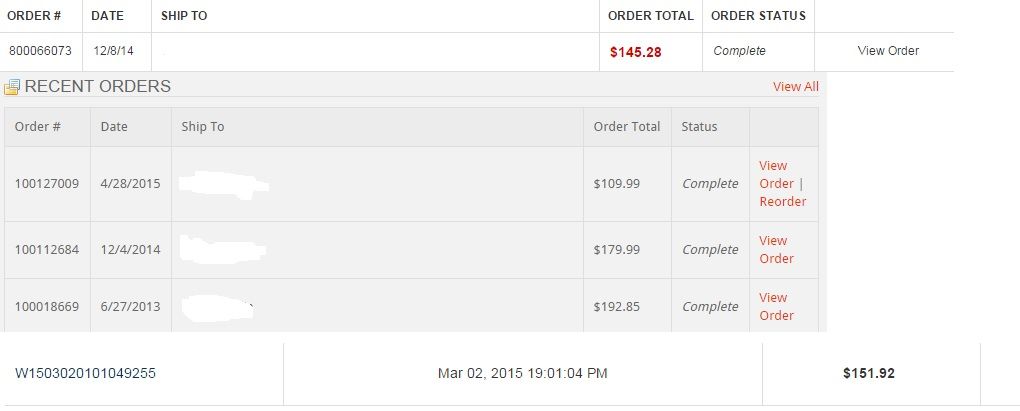Click the Status column header in recent orders
This screenshot has width=1020, height=411.
coord(699,127)
